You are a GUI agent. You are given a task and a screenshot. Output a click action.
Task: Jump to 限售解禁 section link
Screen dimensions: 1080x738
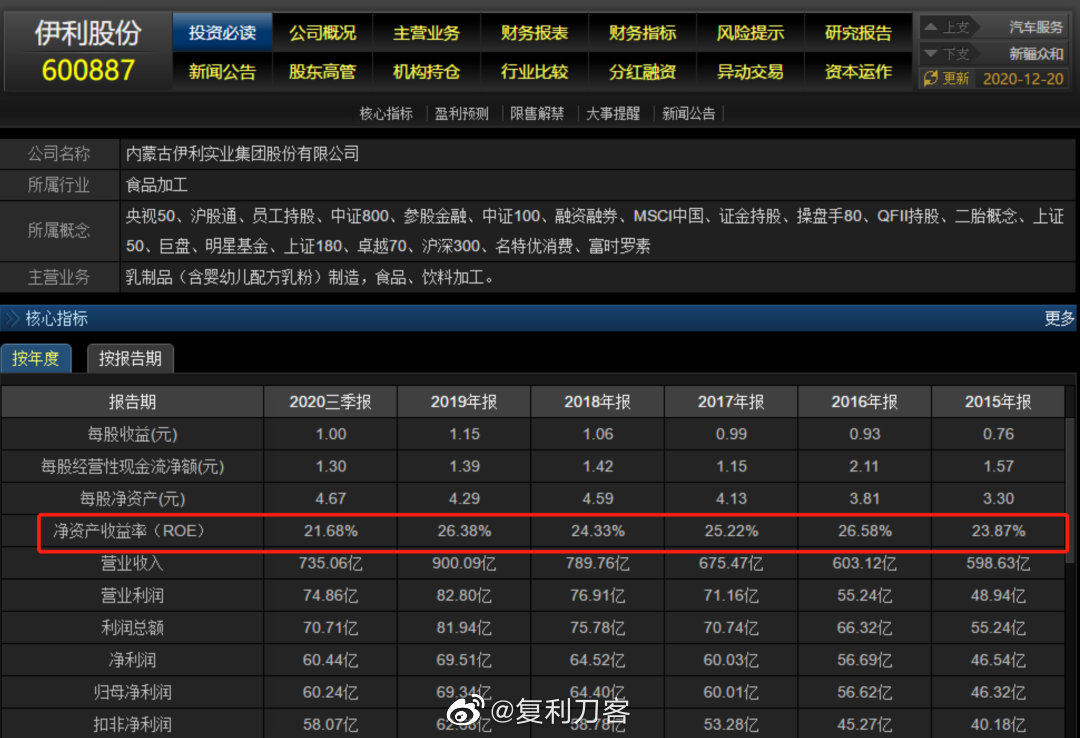[537, 113]
